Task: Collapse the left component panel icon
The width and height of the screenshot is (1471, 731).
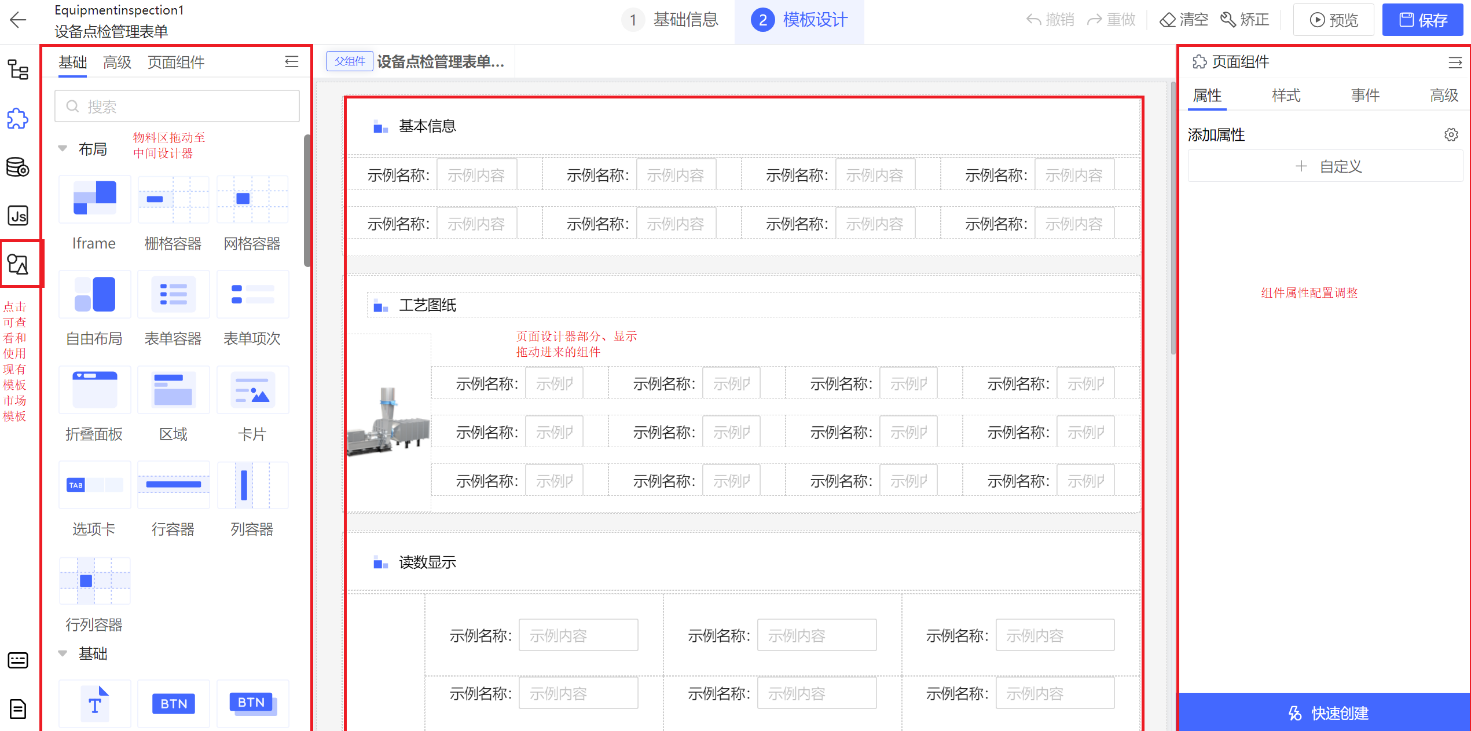Action: [291, 62]
